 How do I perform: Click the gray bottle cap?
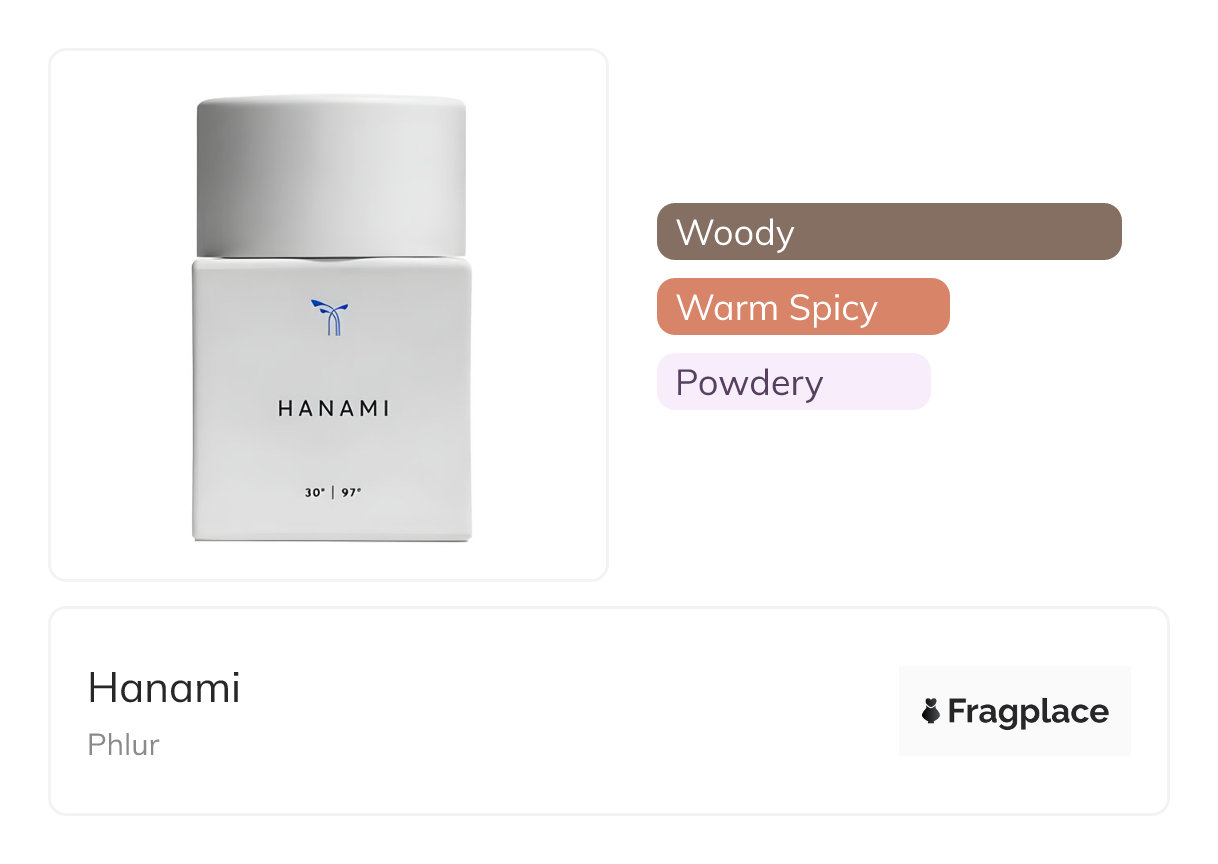331,175
